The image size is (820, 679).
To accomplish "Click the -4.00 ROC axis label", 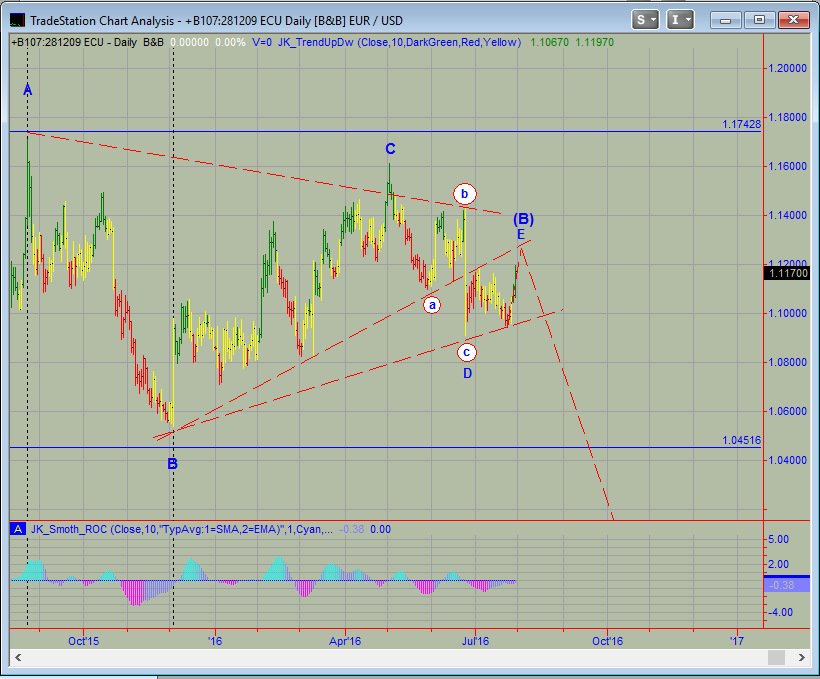I will [x=779, y=612].
